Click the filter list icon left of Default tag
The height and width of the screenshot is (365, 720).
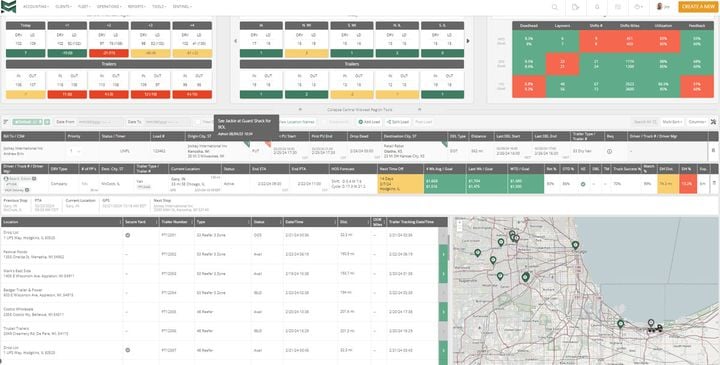point(6,122)
